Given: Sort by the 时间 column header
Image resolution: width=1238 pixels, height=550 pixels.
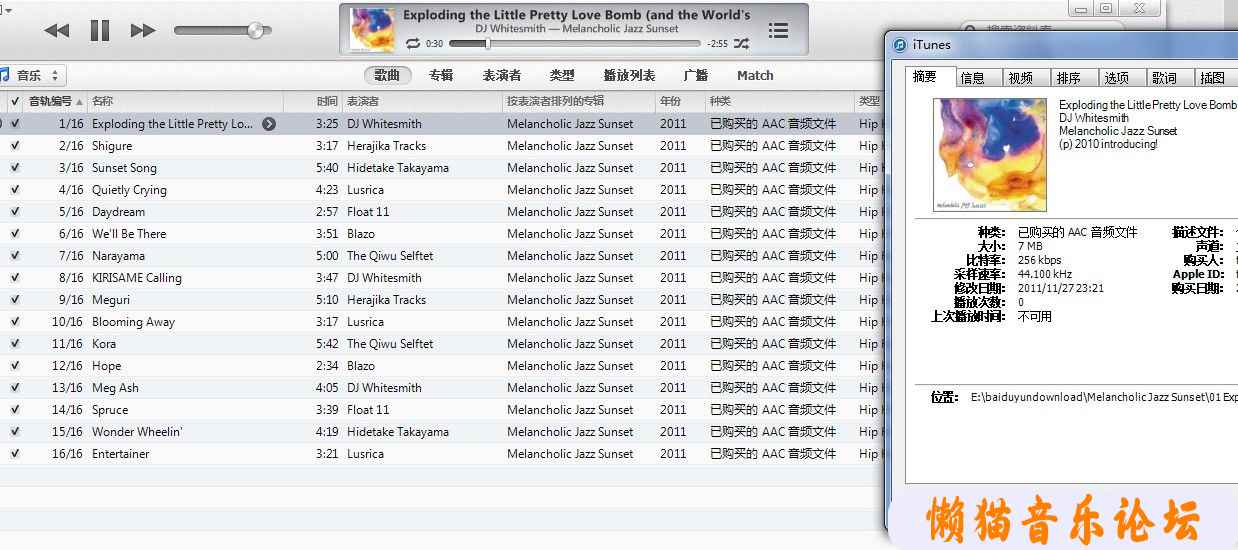Looking at the screenshot, I should (313, 101).
